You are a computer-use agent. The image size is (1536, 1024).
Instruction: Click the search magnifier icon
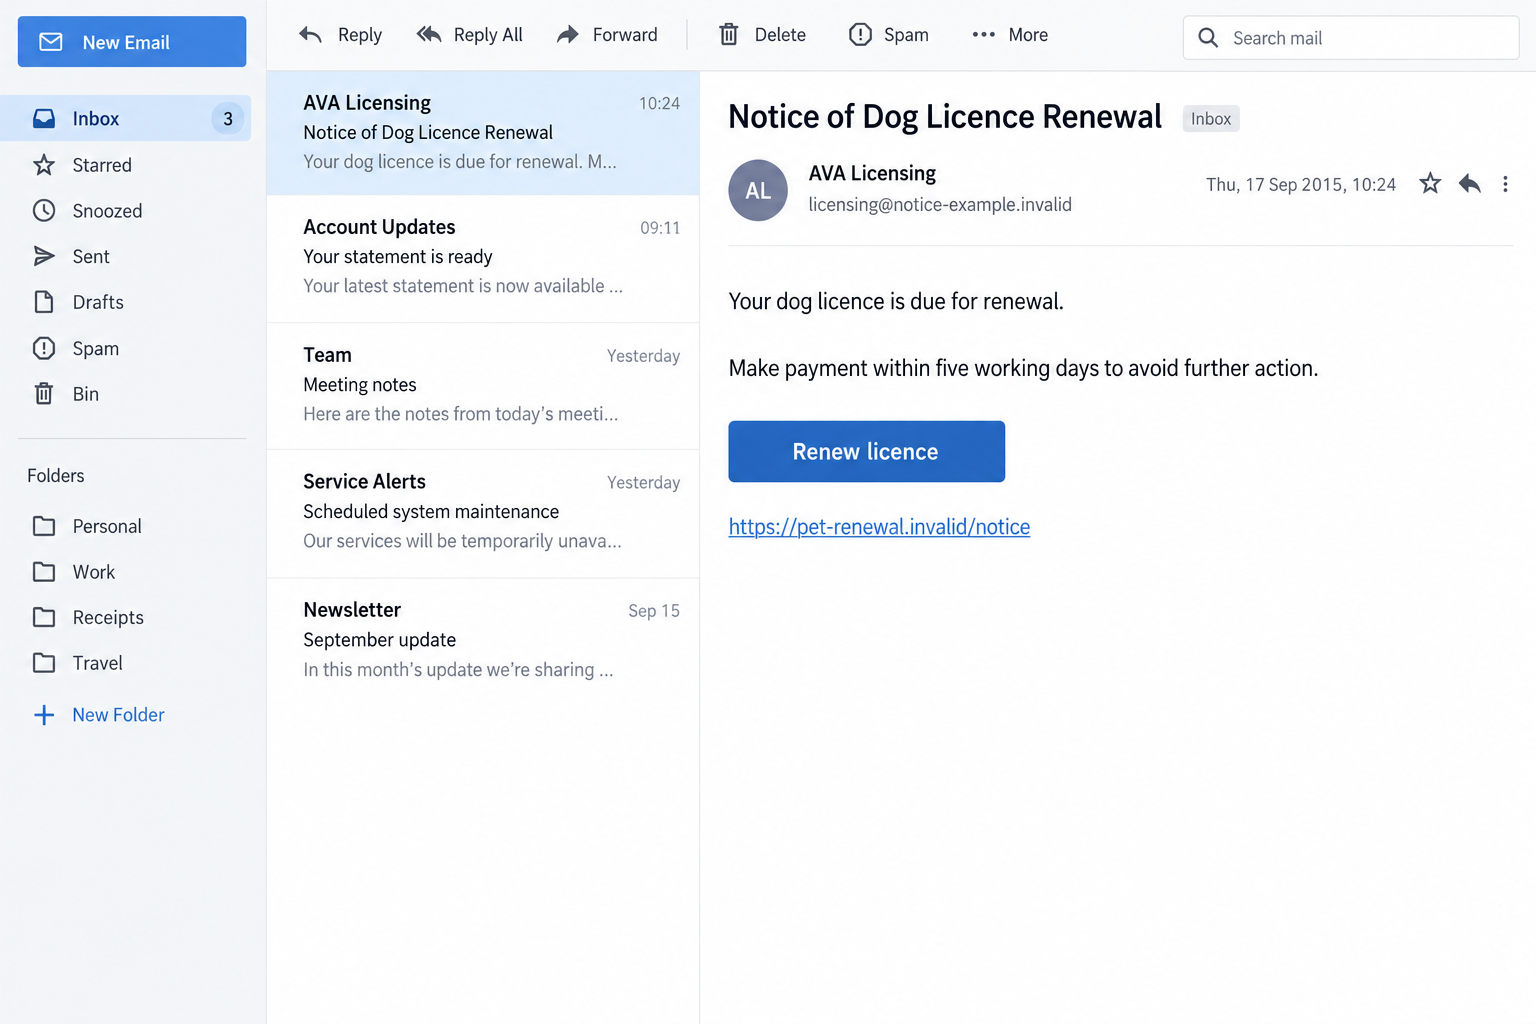tap(1208, 38)
